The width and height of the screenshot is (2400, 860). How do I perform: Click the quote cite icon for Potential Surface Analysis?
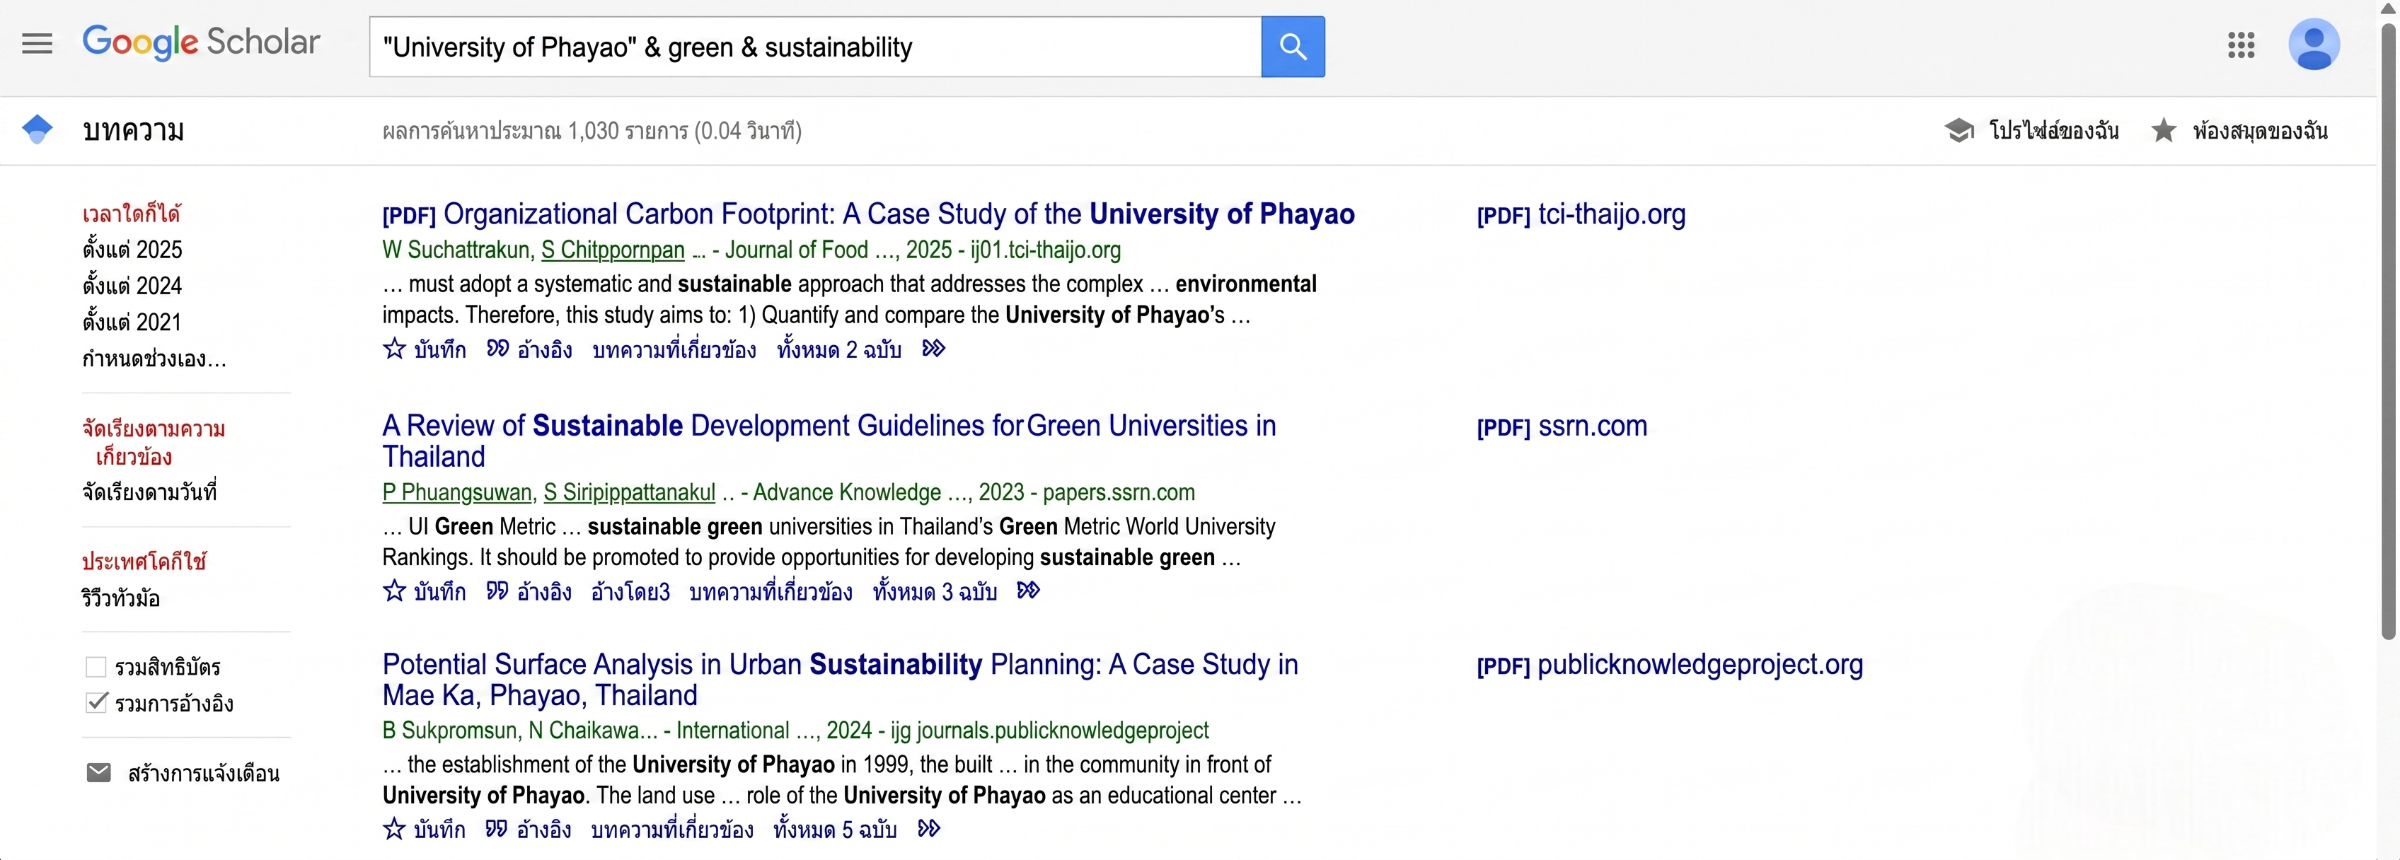pyautogui.click(x=496, y=828)
